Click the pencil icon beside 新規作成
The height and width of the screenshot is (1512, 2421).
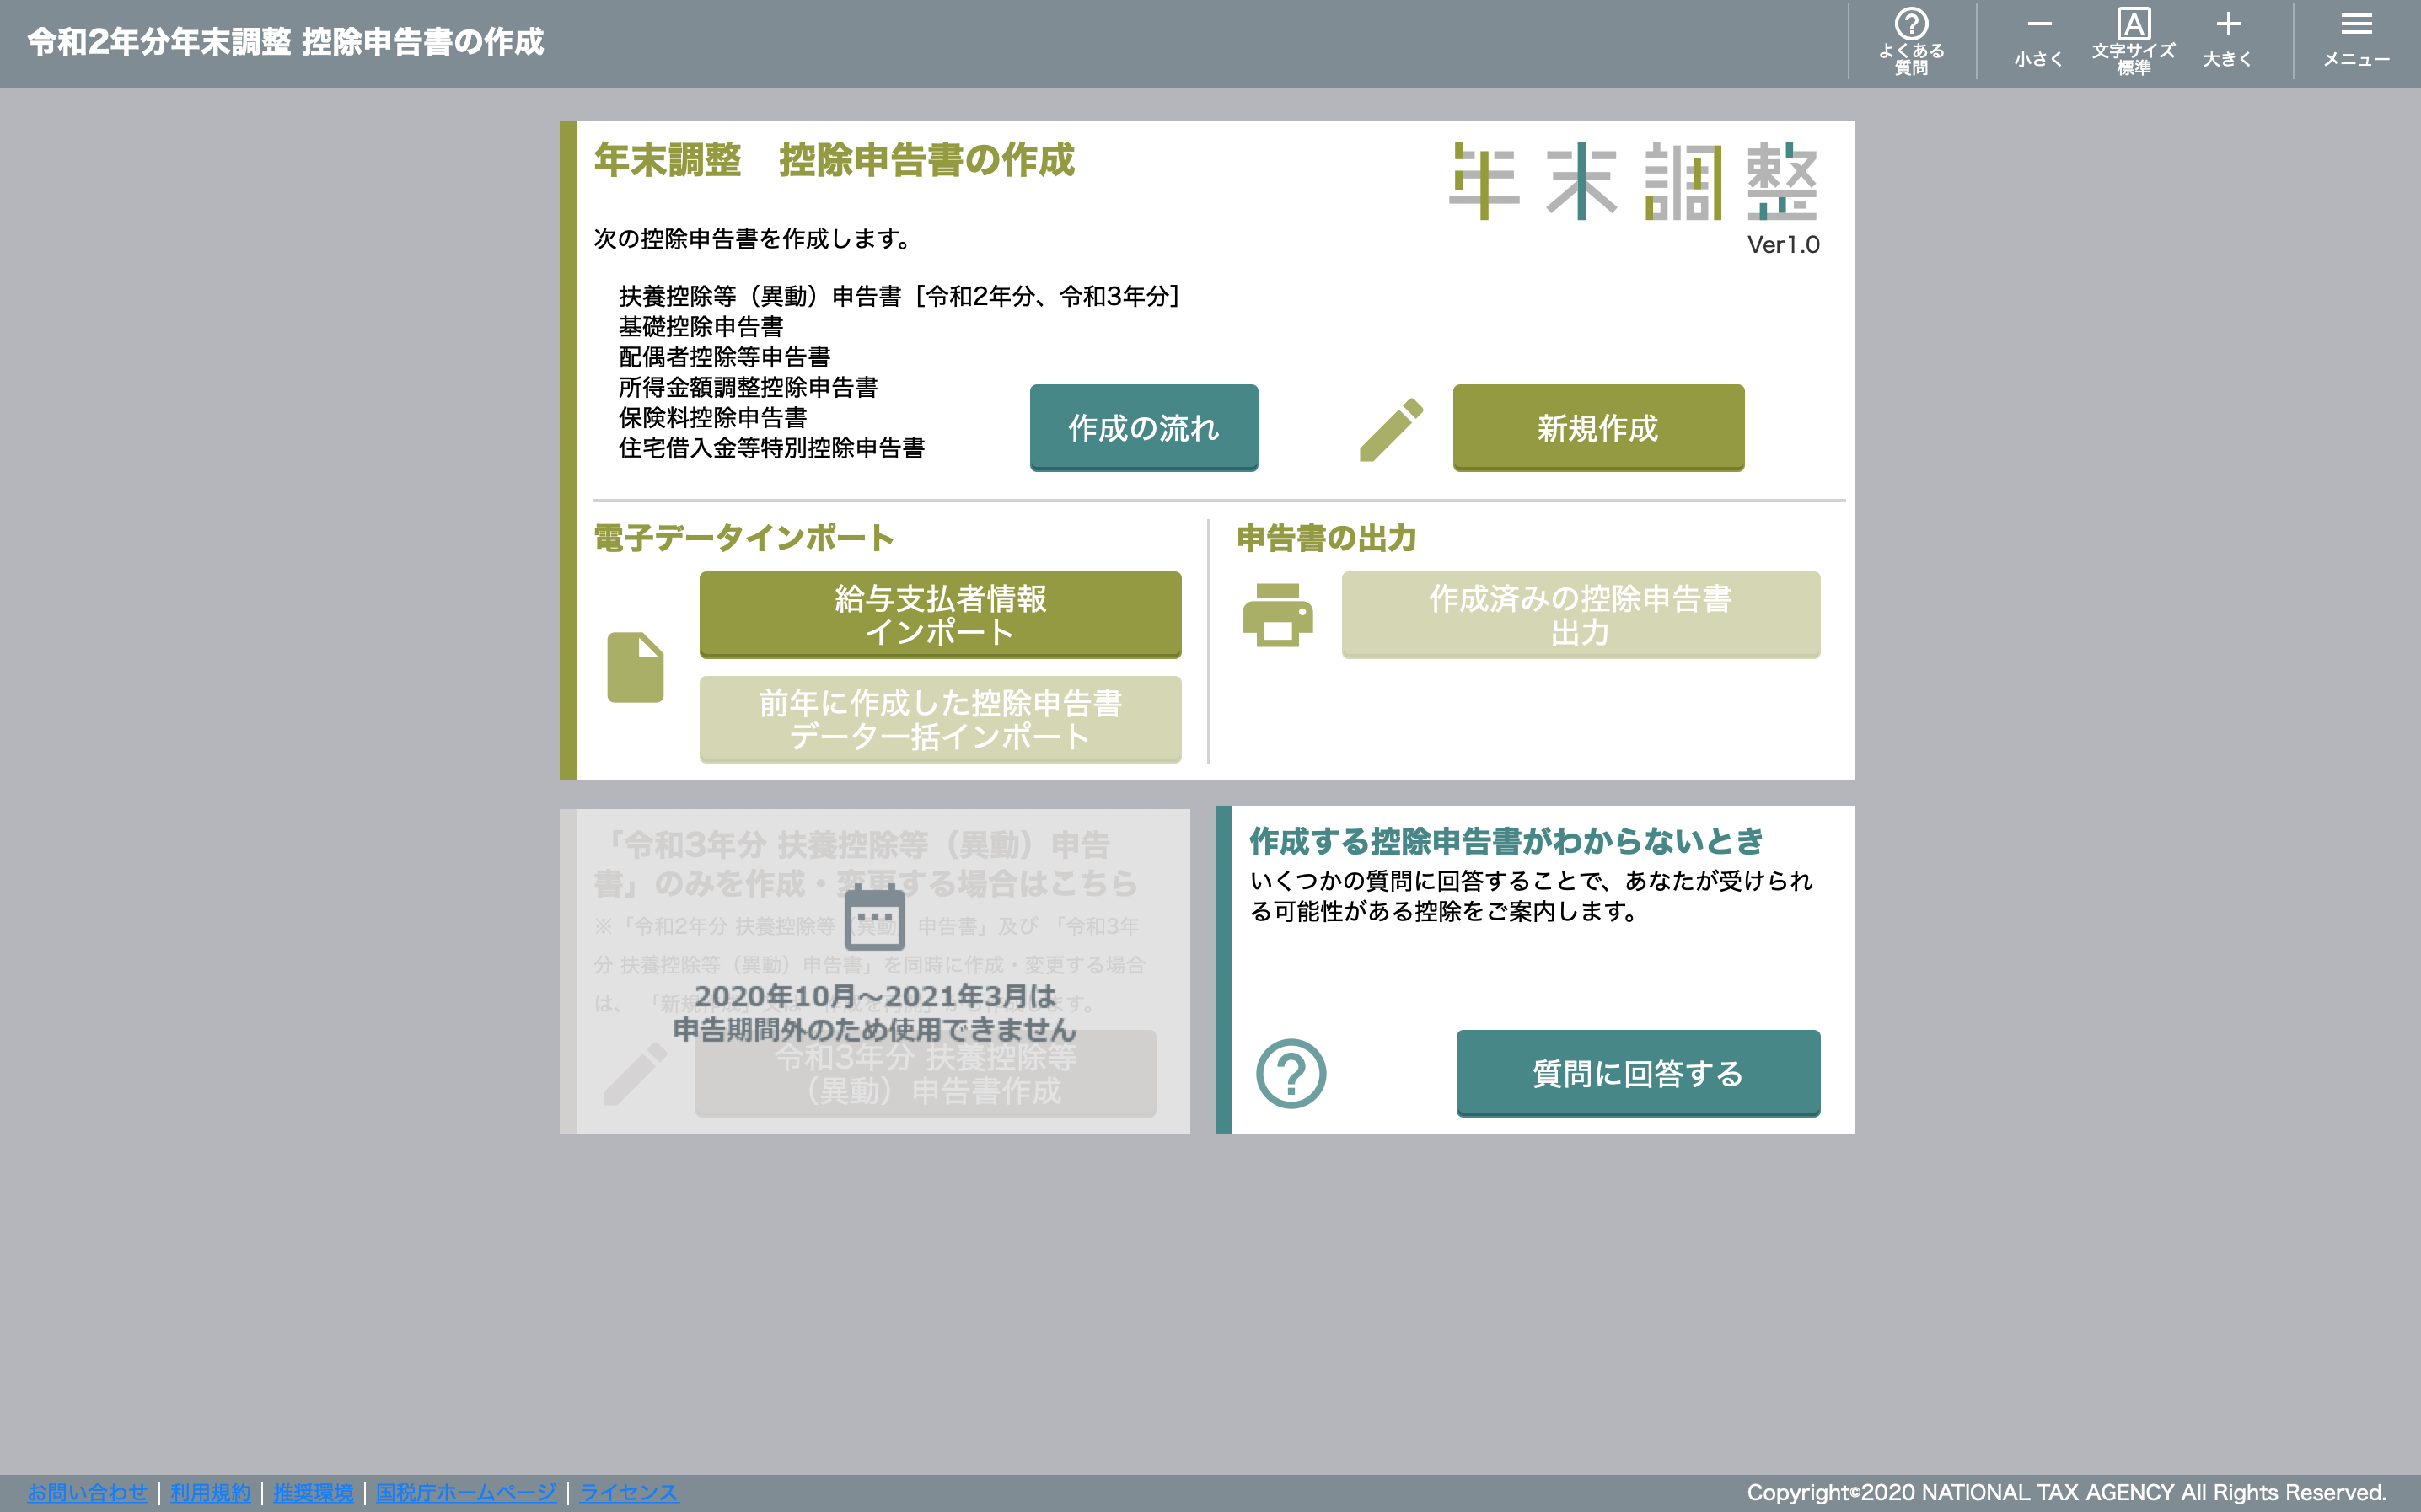[x=1391, y=429]
